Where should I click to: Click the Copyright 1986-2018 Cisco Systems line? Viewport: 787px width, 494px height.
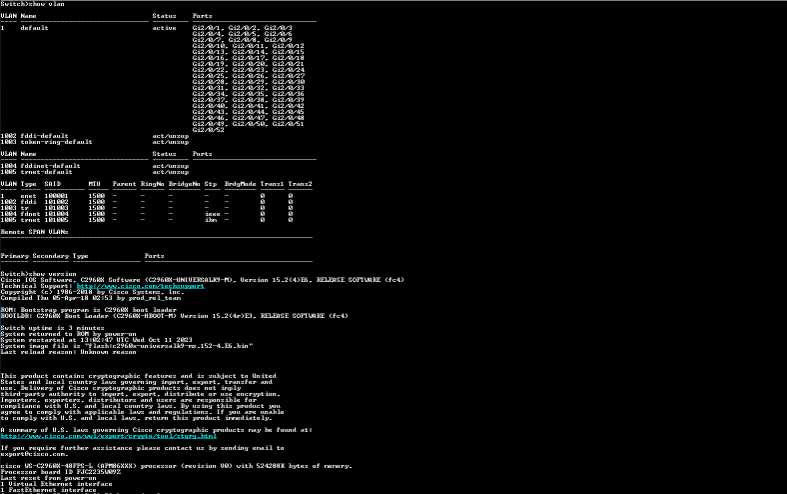[92, 292]
